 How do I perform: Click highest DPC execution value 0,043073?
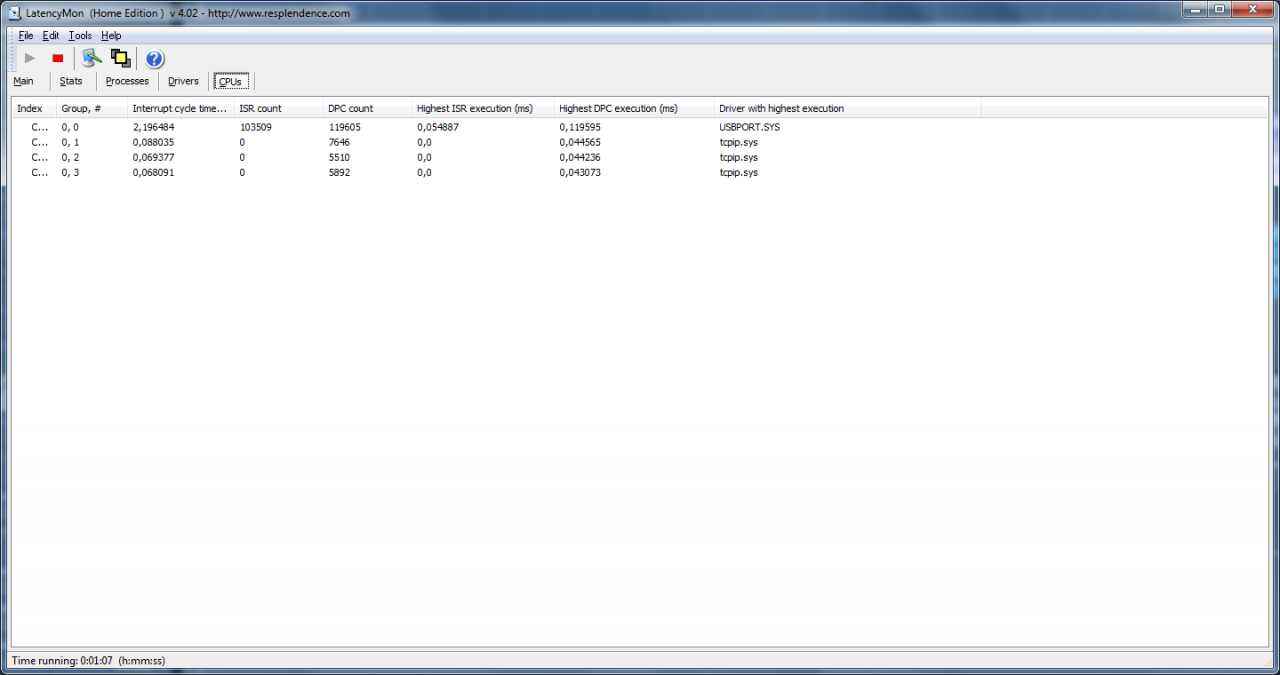(x=580, y=172)
